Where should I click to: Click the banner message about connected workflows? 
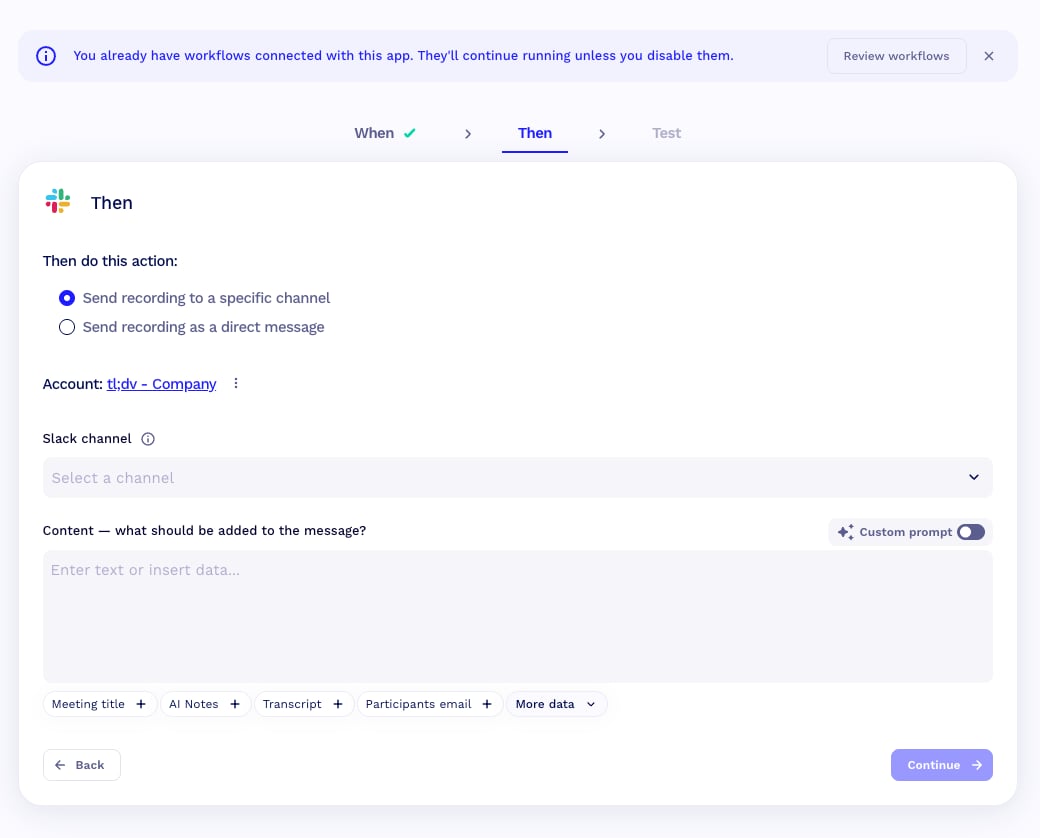pos(403,56)
